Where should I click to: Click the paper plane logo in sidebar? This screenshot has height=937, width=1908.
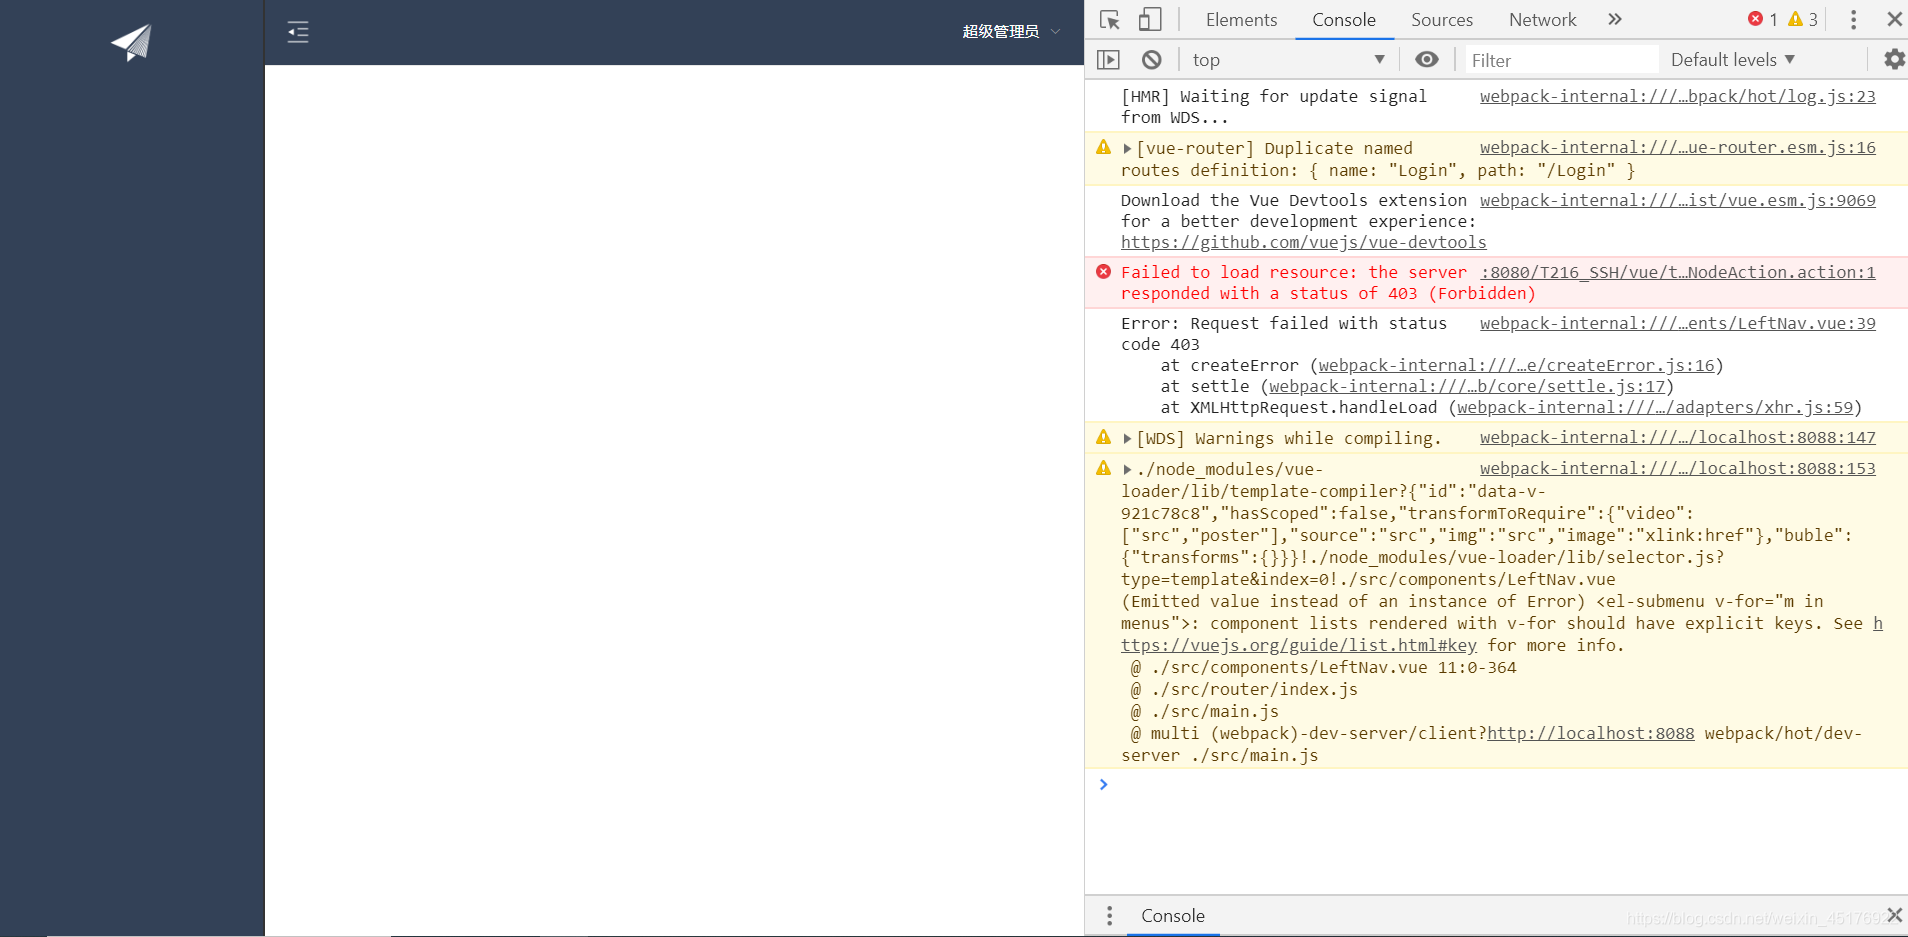click(x=131, y=42)
